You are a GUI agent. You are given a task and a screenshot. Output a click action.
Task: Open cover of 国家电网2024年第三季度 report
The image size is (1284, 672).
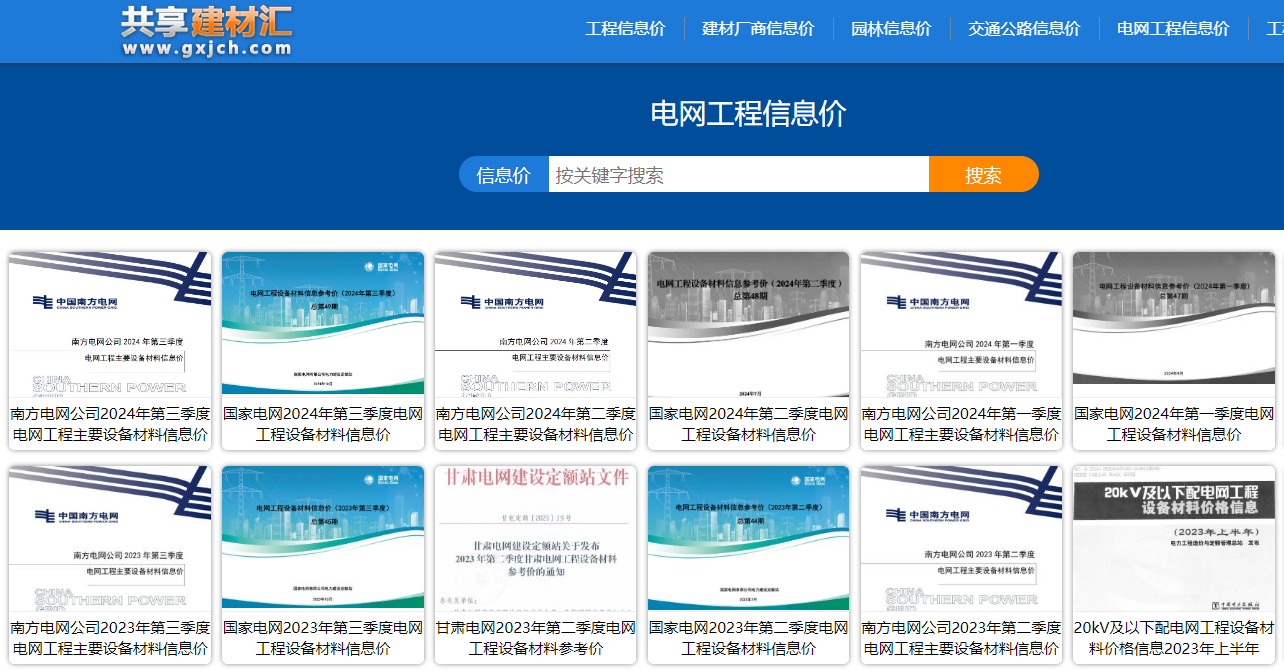click(323, 324)
